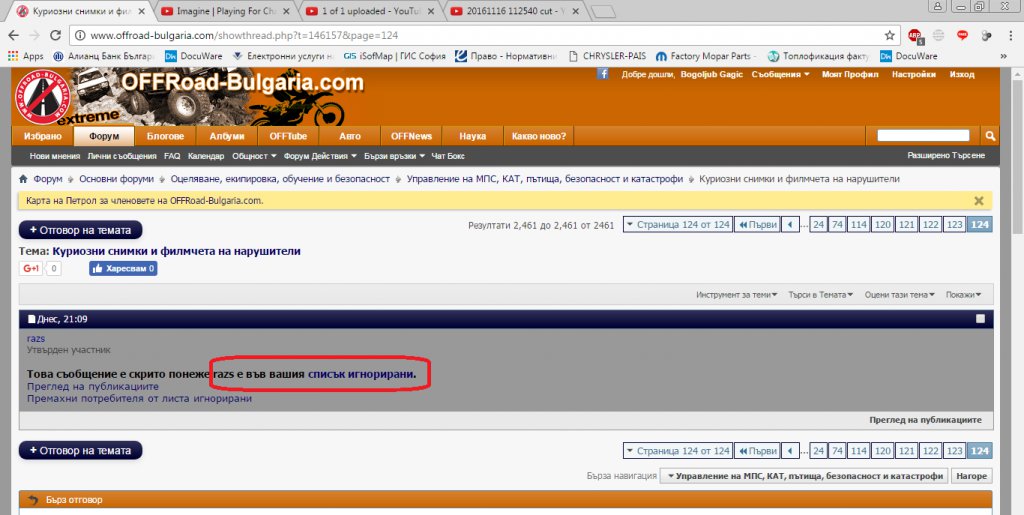Viewport: 1024px width, 515px height.
Task: Open the Настройки link
Action: click(x=914, y=74)
